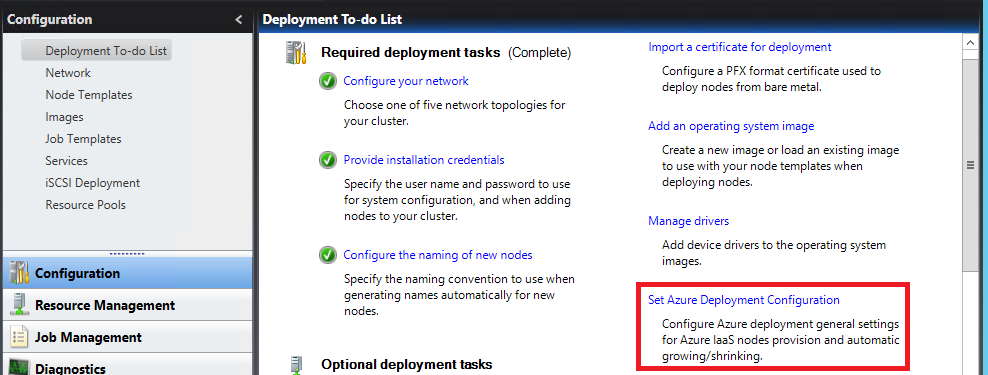Viewport: 988px width, 375px height.
Task: Open Set Azure Deployment Configuration link
Action: click(x=744, y=300)
